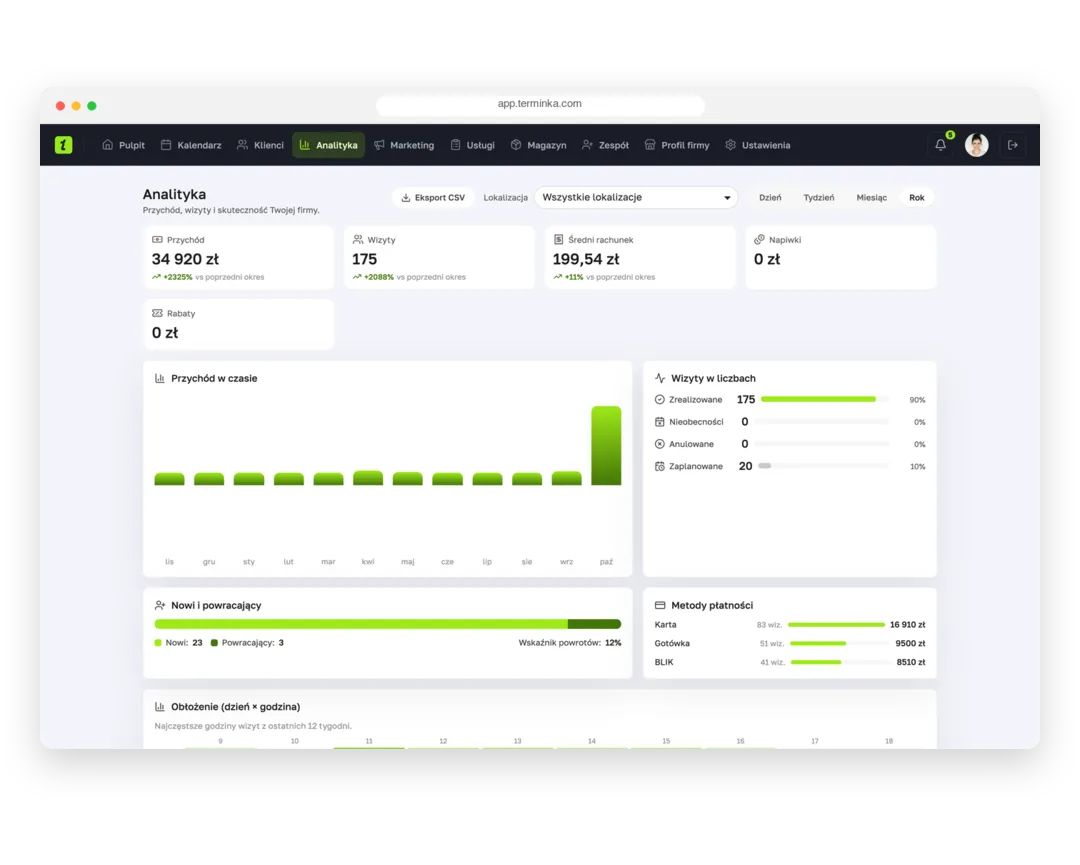
Task: Click the Nowi i powracający user icon
Action: 160,605
